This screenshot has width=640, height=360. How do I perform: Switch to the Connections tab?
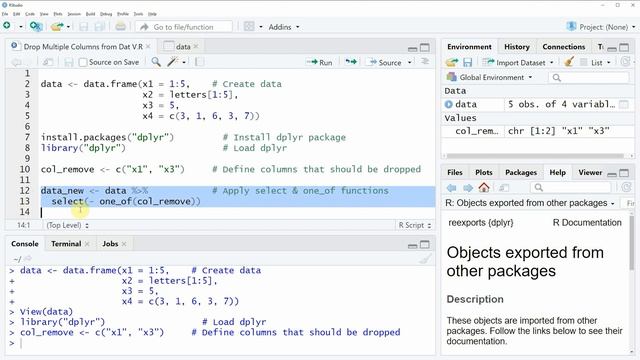(x=564, y=47)
